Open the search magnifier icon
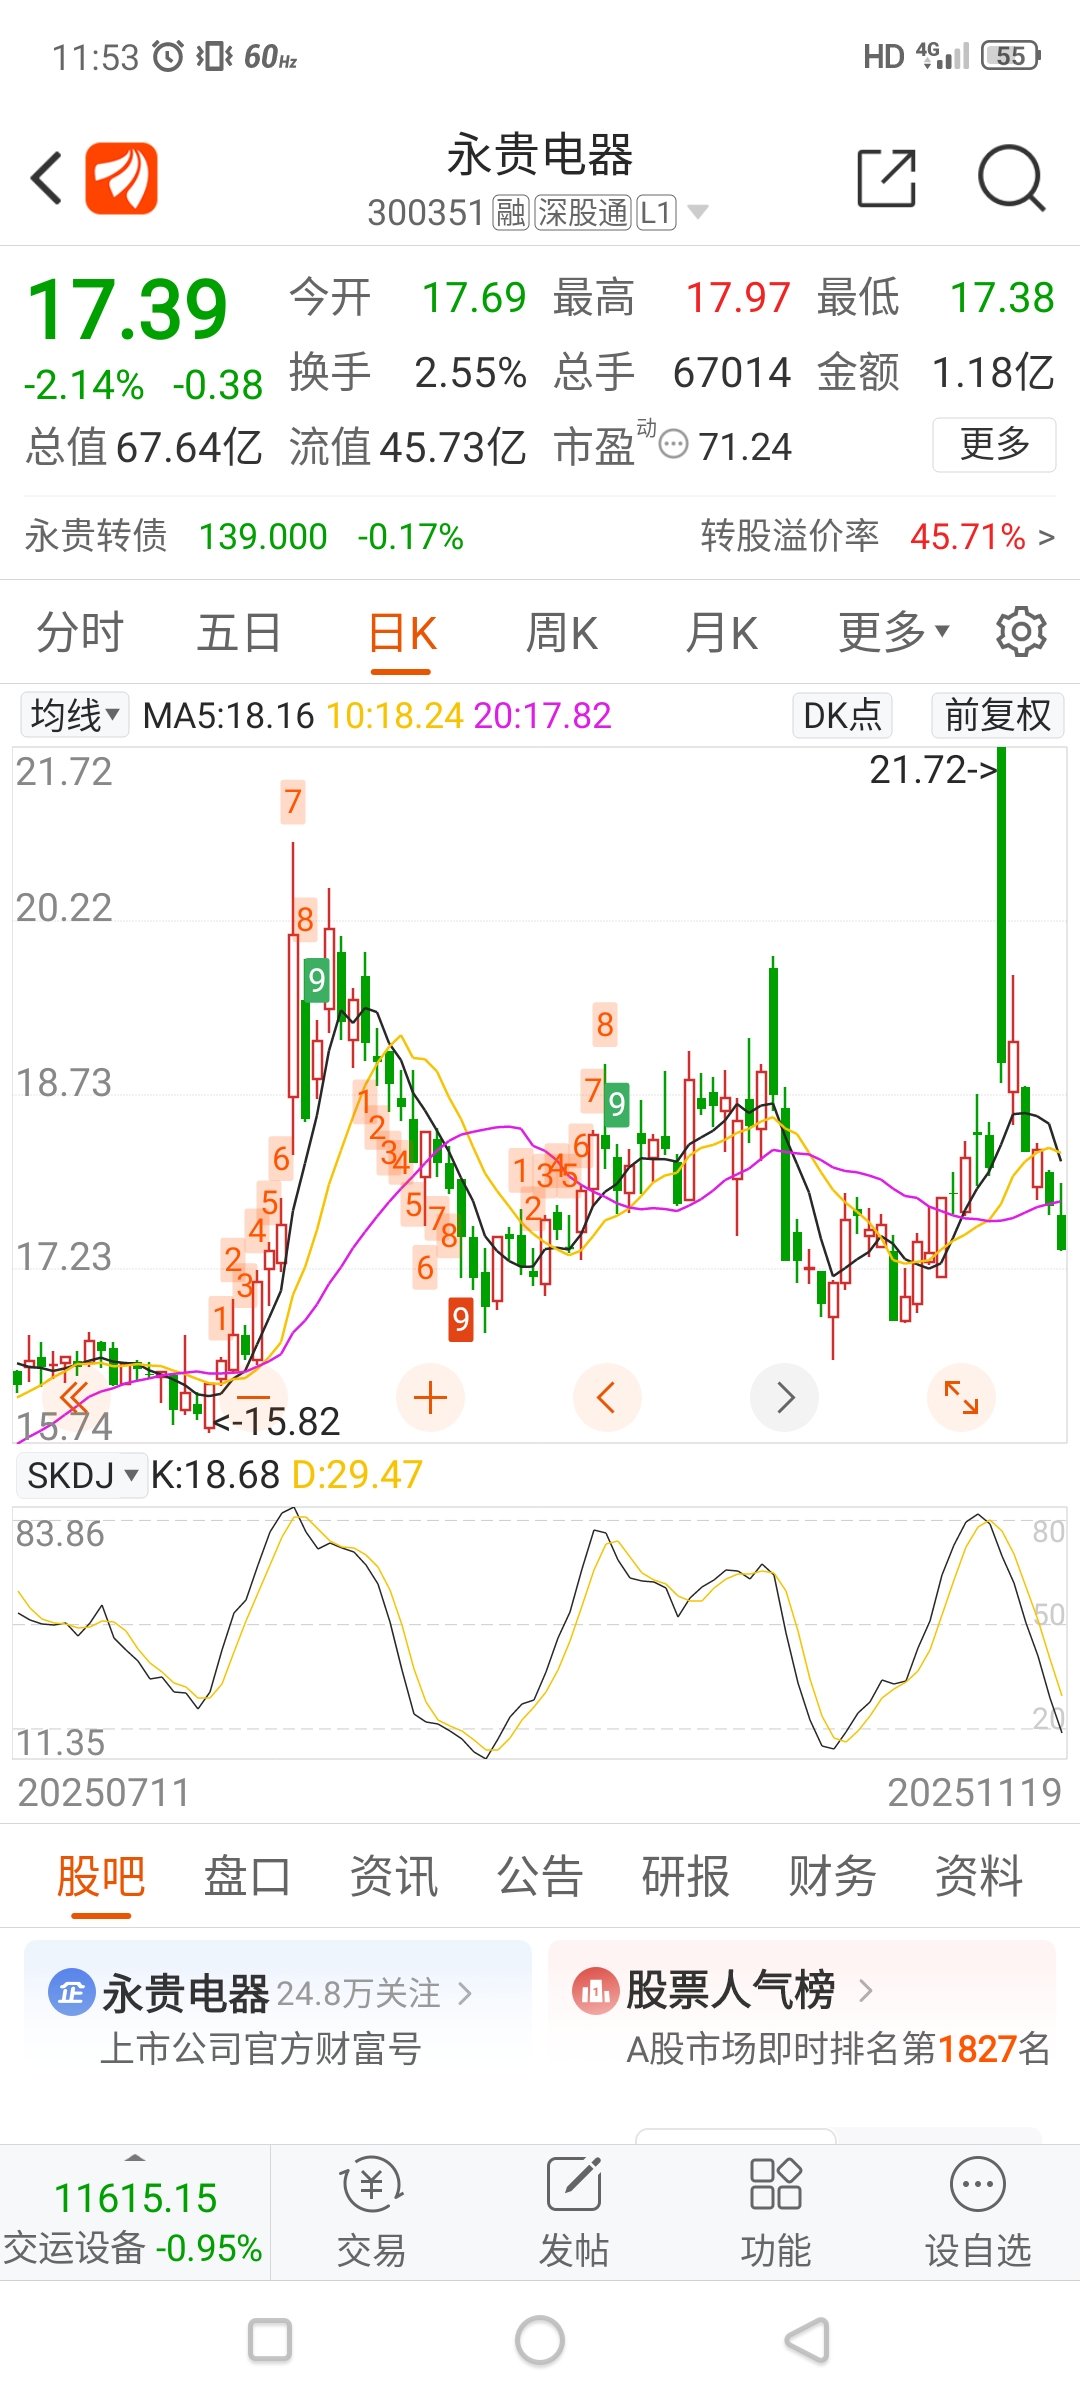Viewport: 1080px width, 2400px height. point(1011,179)
